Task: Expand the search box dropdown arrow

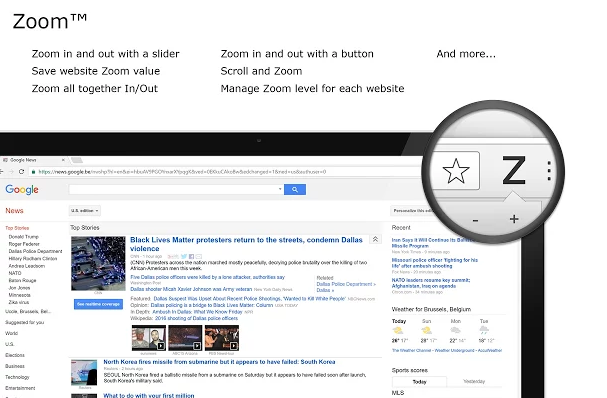Action: (x=280, y=189)
